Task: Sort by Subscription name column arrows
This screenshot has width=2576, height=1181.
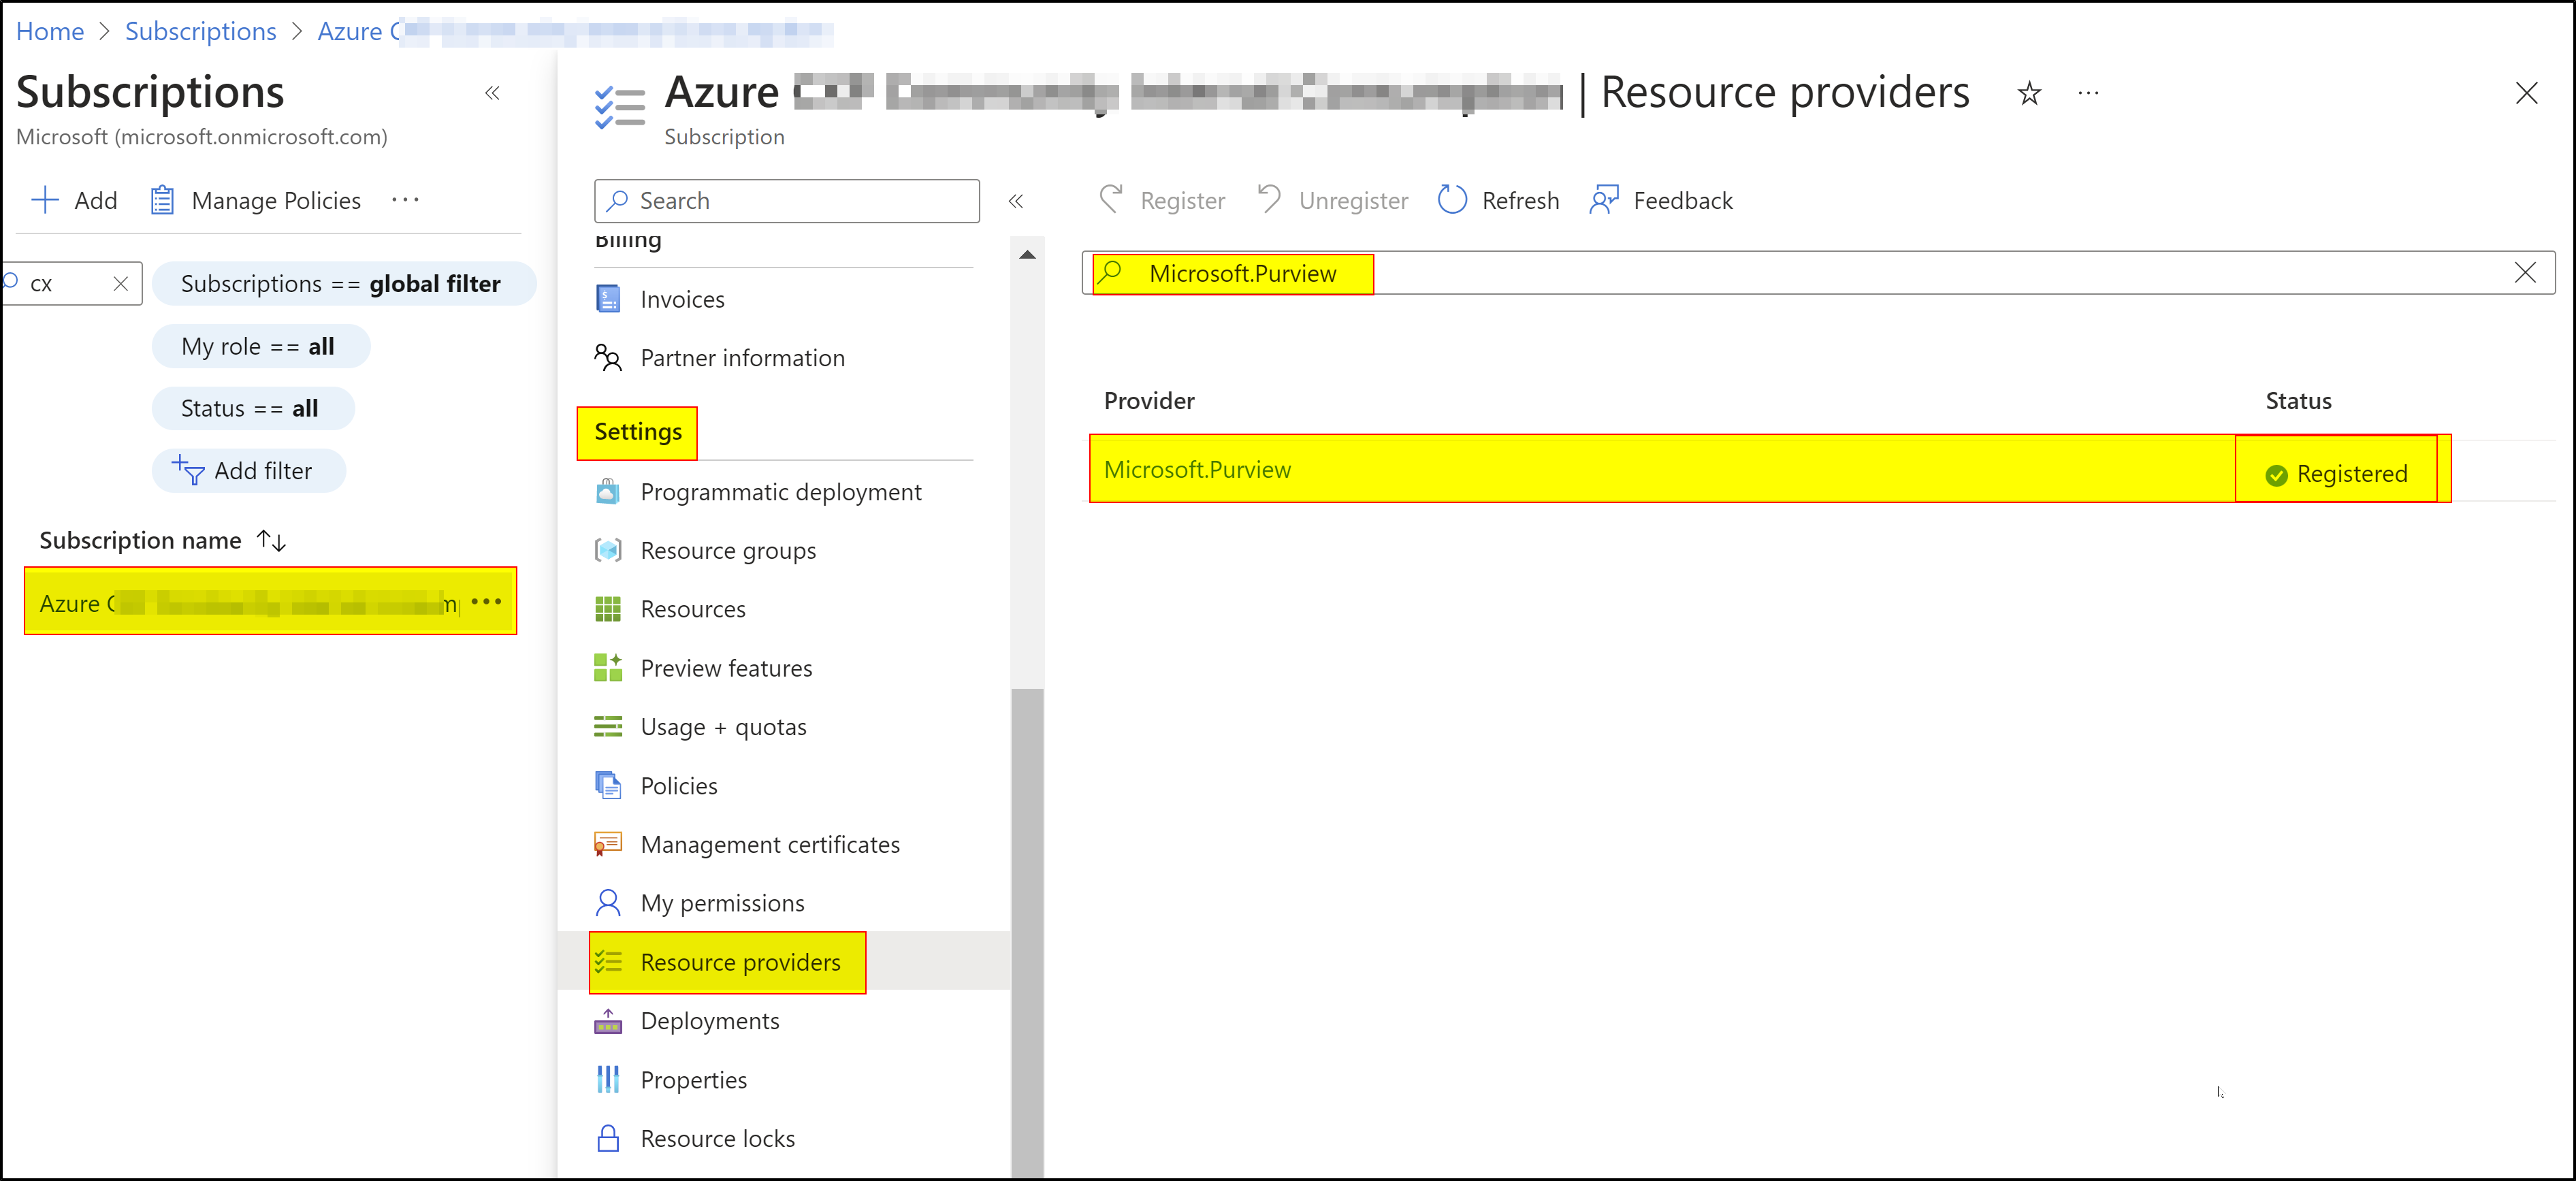Action: coord(272,540)
